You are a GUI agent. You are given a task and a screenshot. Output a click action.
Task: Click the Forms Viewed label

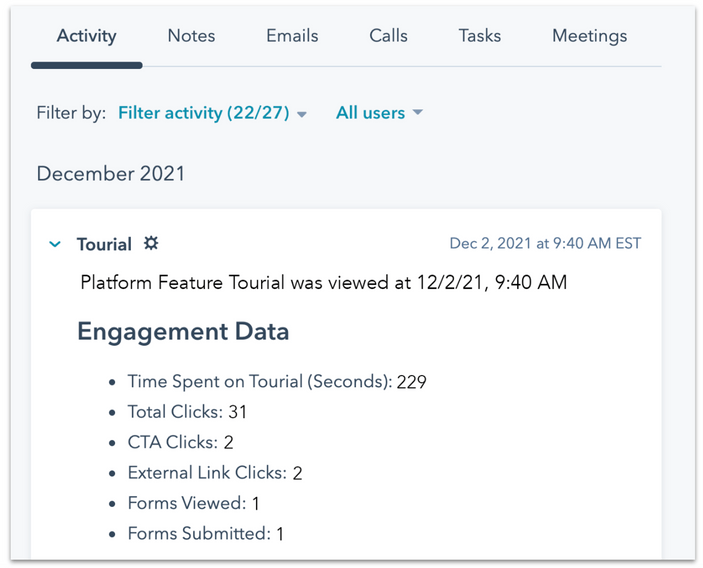(187, 503)
